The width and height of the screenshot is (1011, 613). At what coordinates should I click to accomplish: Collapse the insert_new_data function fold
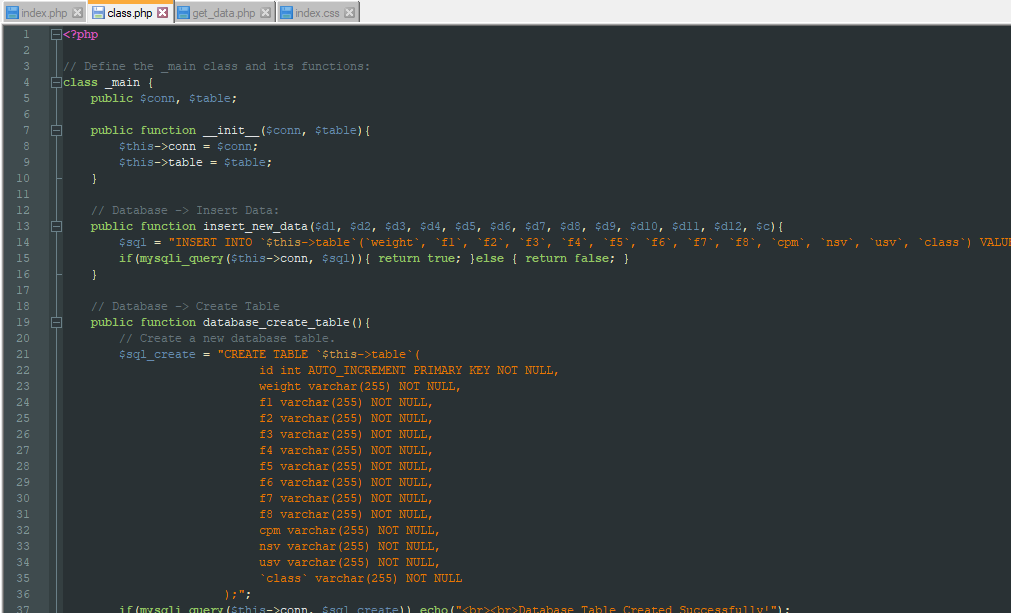point(56,226)
